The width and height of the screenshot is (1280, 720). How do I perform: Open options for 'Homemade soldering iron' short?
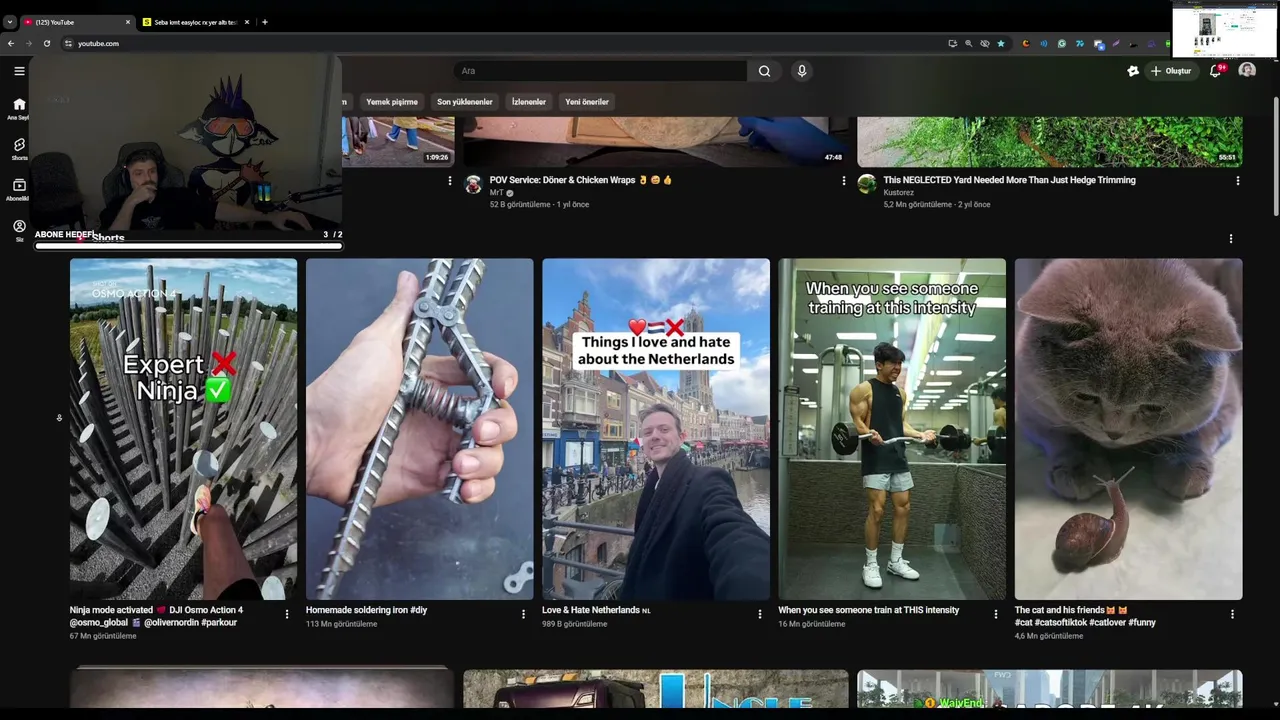(x=523, y=614)
